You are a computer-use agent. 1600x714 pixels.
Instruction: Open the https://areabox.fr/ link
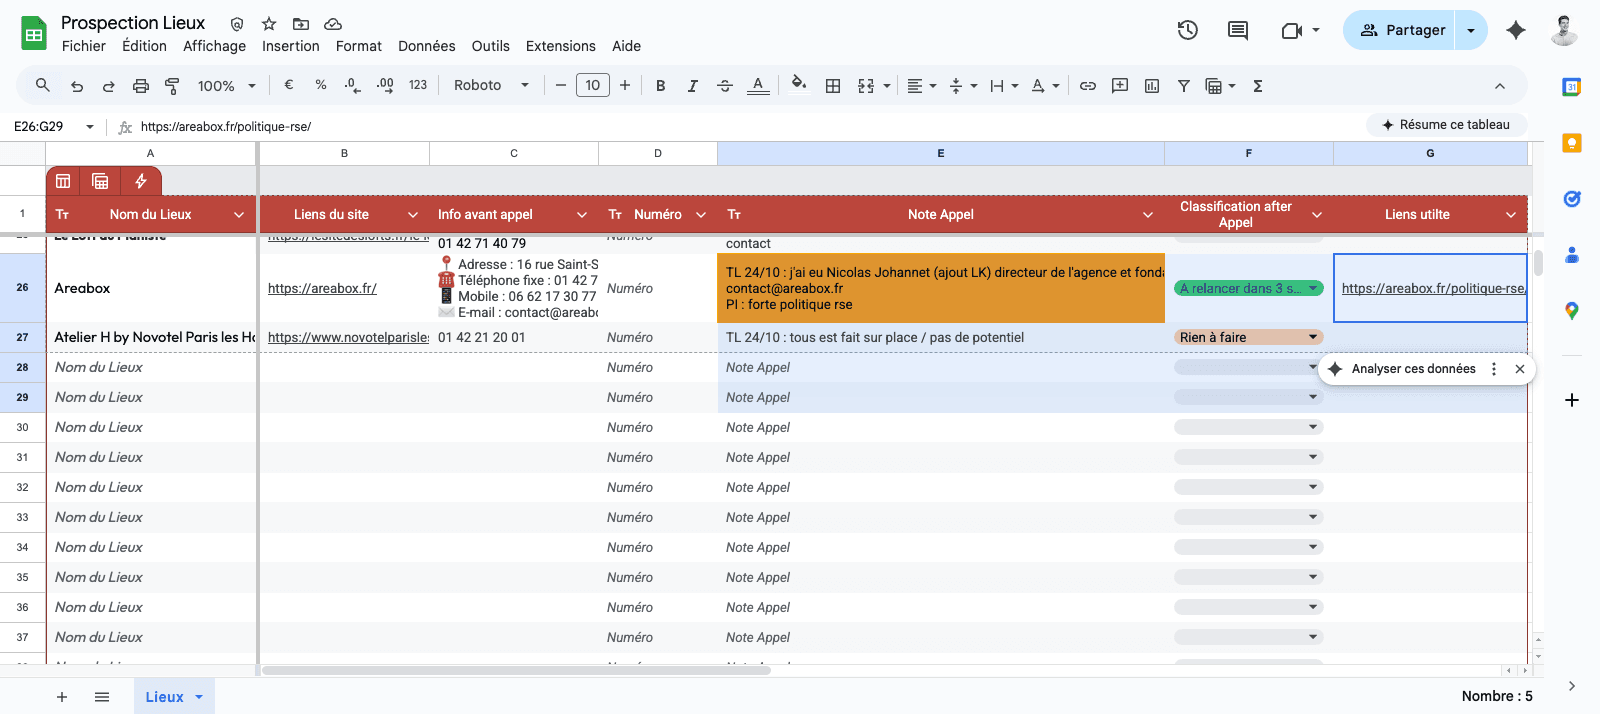(x=322, y=288)
